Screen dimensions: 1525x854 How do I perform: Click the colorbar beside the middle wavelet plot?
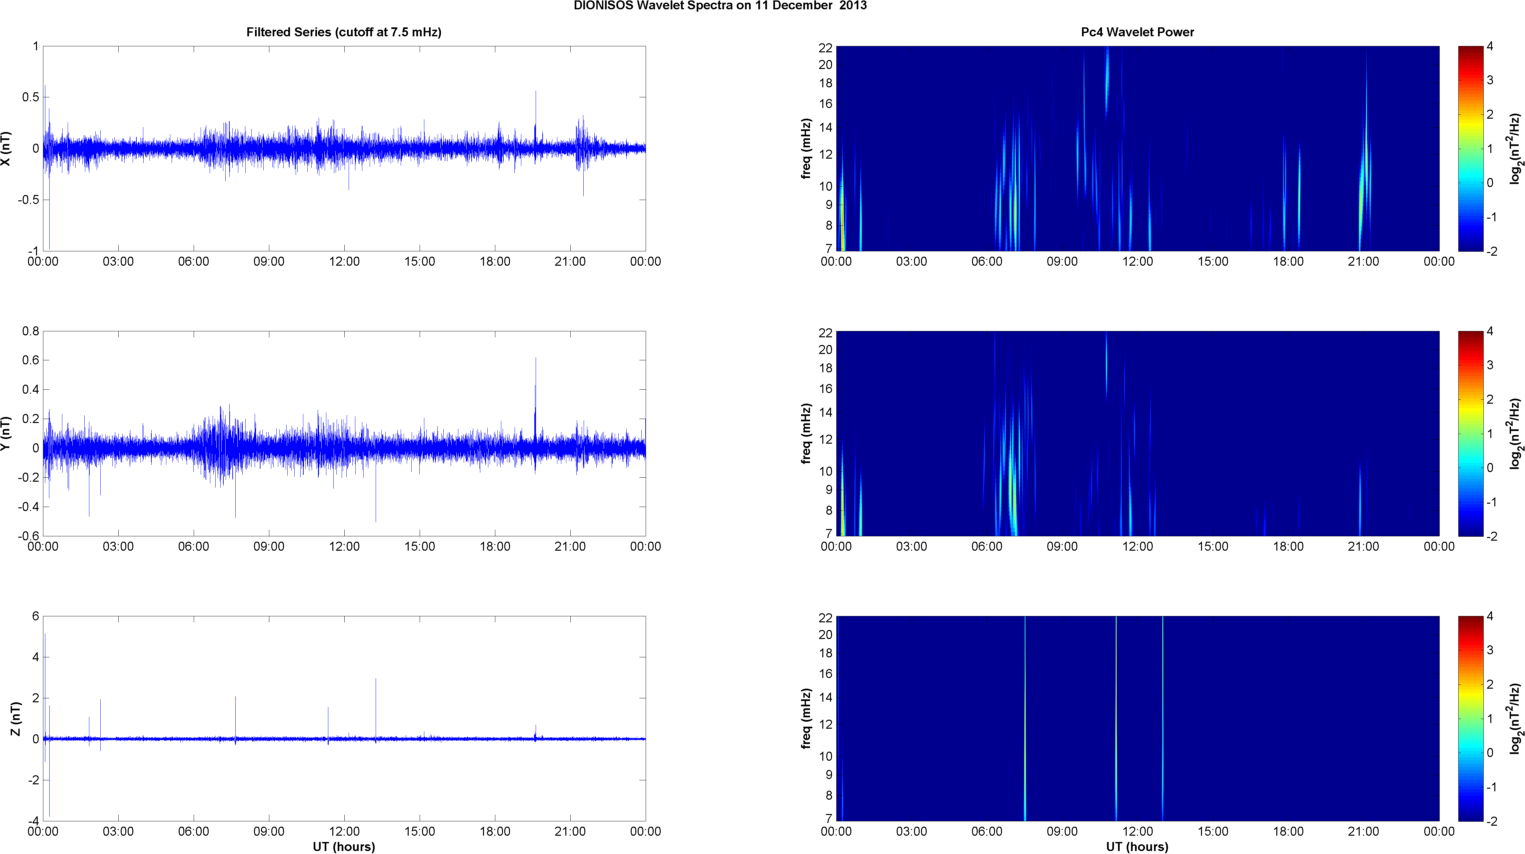point(1470,433)
